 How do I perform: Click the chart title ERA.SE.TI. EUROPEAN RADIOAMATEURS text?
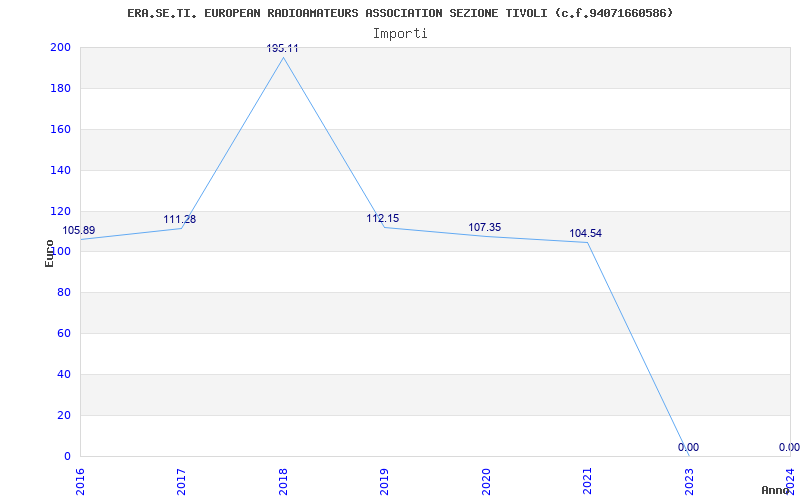click(400, 13)
